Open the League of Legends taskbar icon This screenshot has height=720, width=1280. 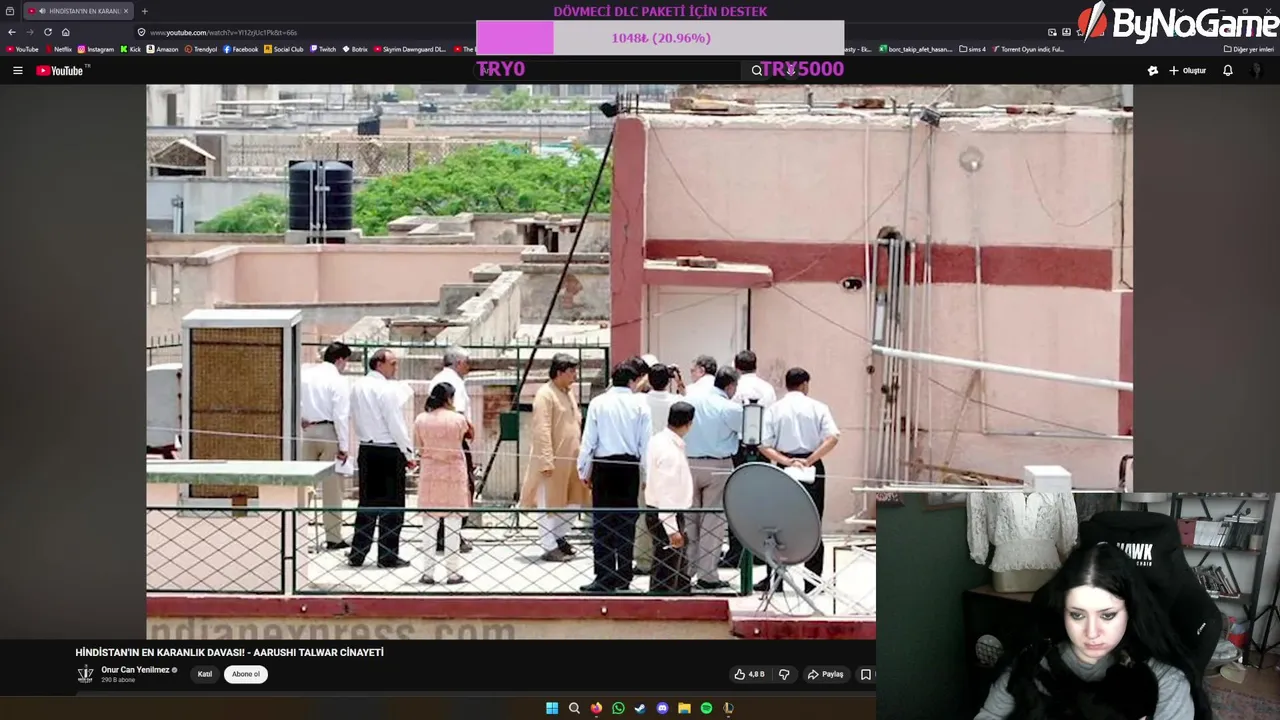(728, 708)
